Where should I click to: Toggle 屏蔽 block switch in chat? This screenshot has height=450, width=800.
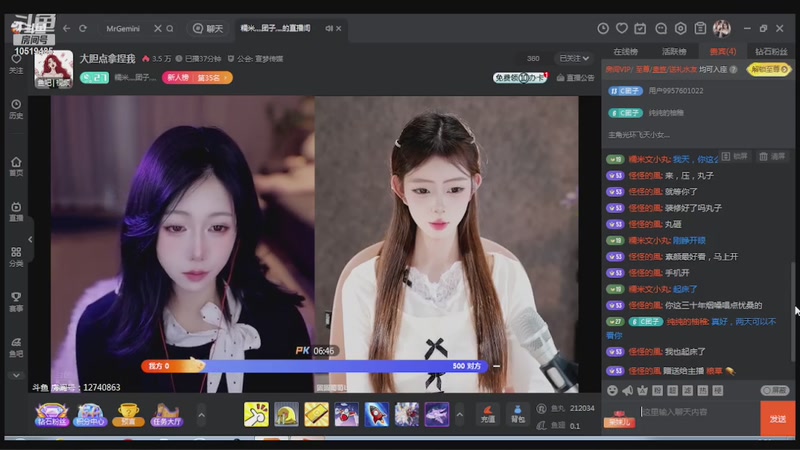point(774,390)
